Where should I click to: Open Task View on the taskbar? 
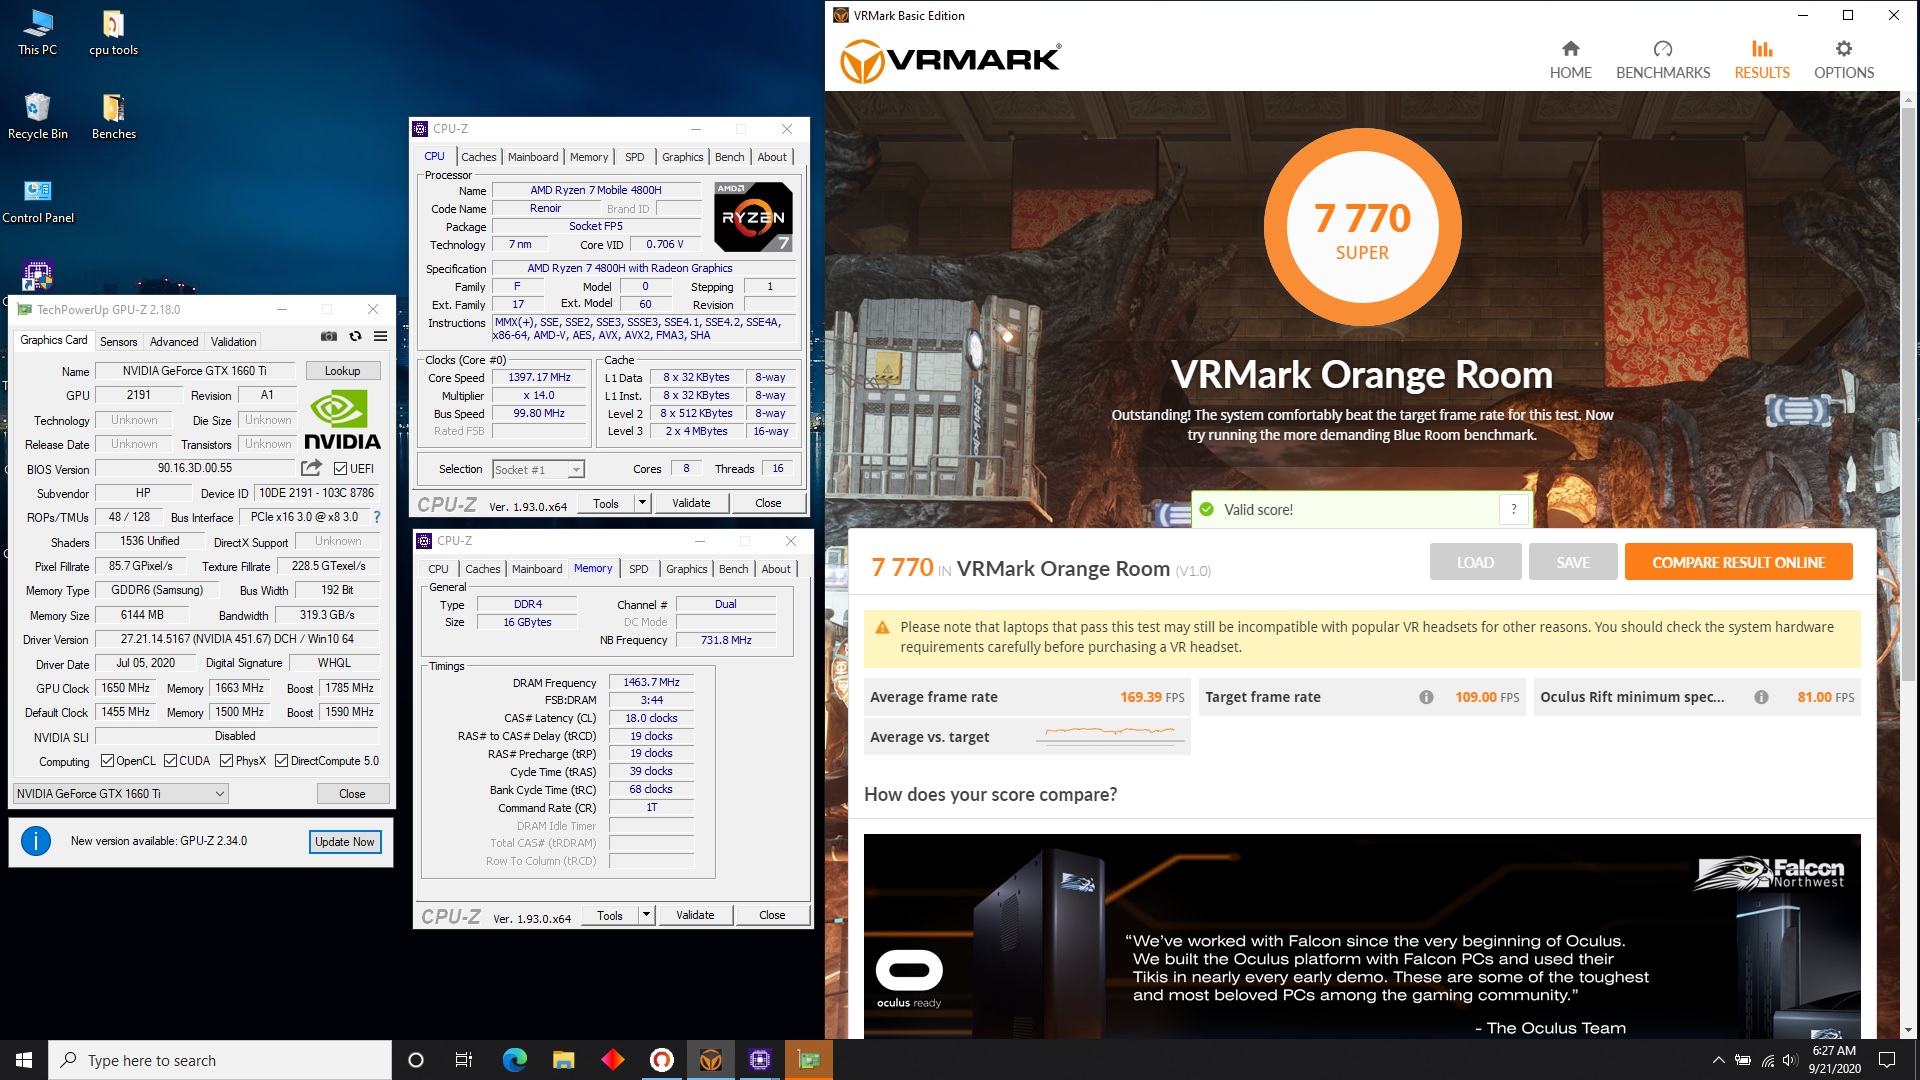[464, 1060]
